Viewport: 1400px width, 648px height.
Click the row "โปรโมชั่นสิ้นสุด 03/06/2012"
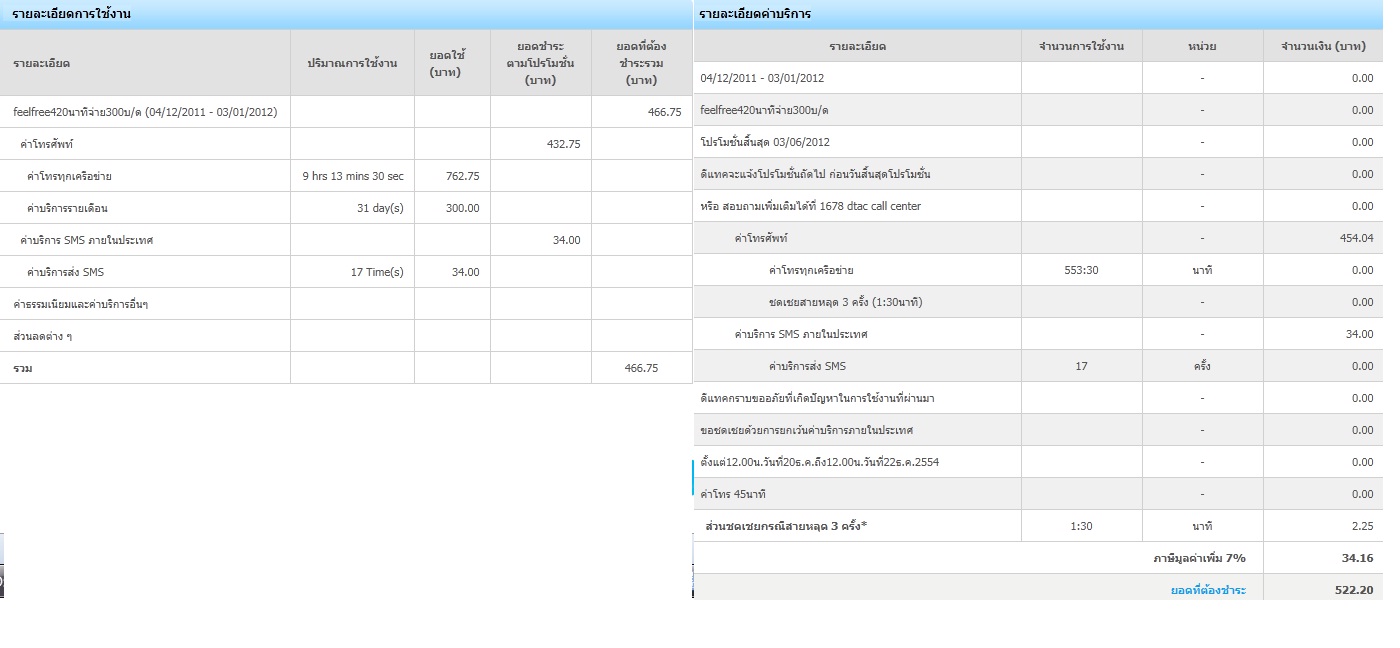(1038, 142)
